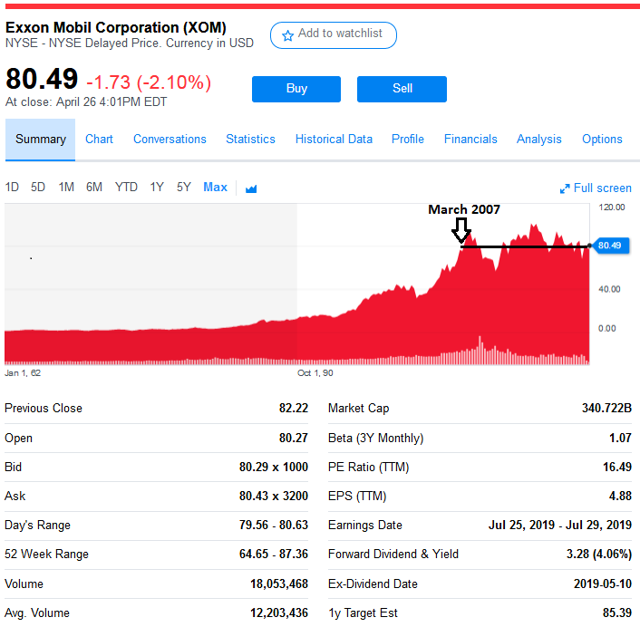This screenshot has width=640, height=627.
Task: Select the YTD chart range
Action: [x=126, y=187]
